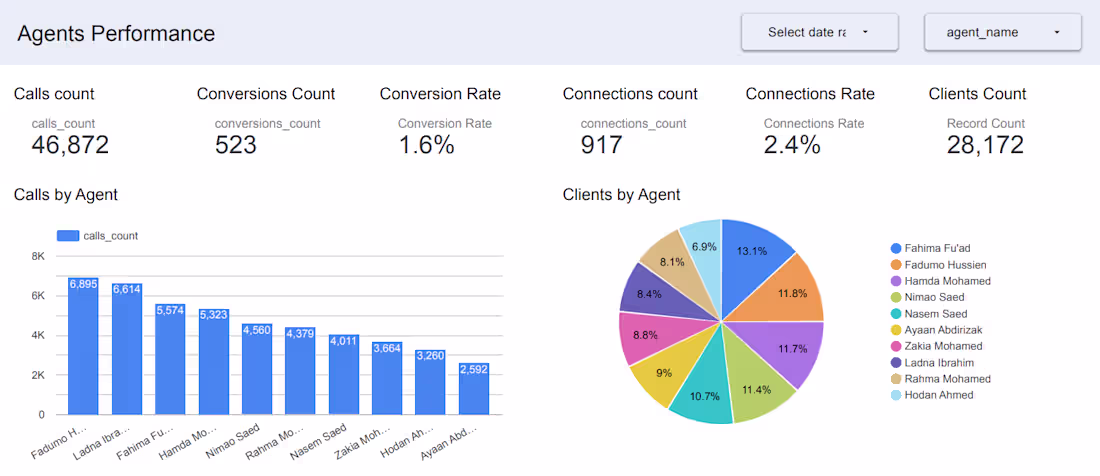Click the Nimao Saed x-axis label

point(233,441)
